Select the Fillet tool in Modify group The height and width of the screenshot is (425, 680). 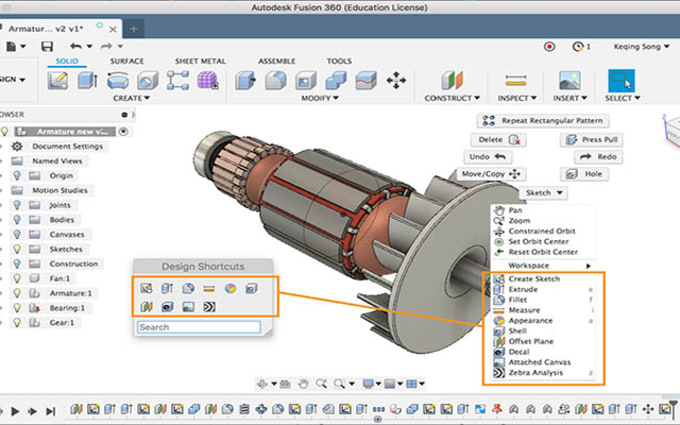tap(276, 80)
